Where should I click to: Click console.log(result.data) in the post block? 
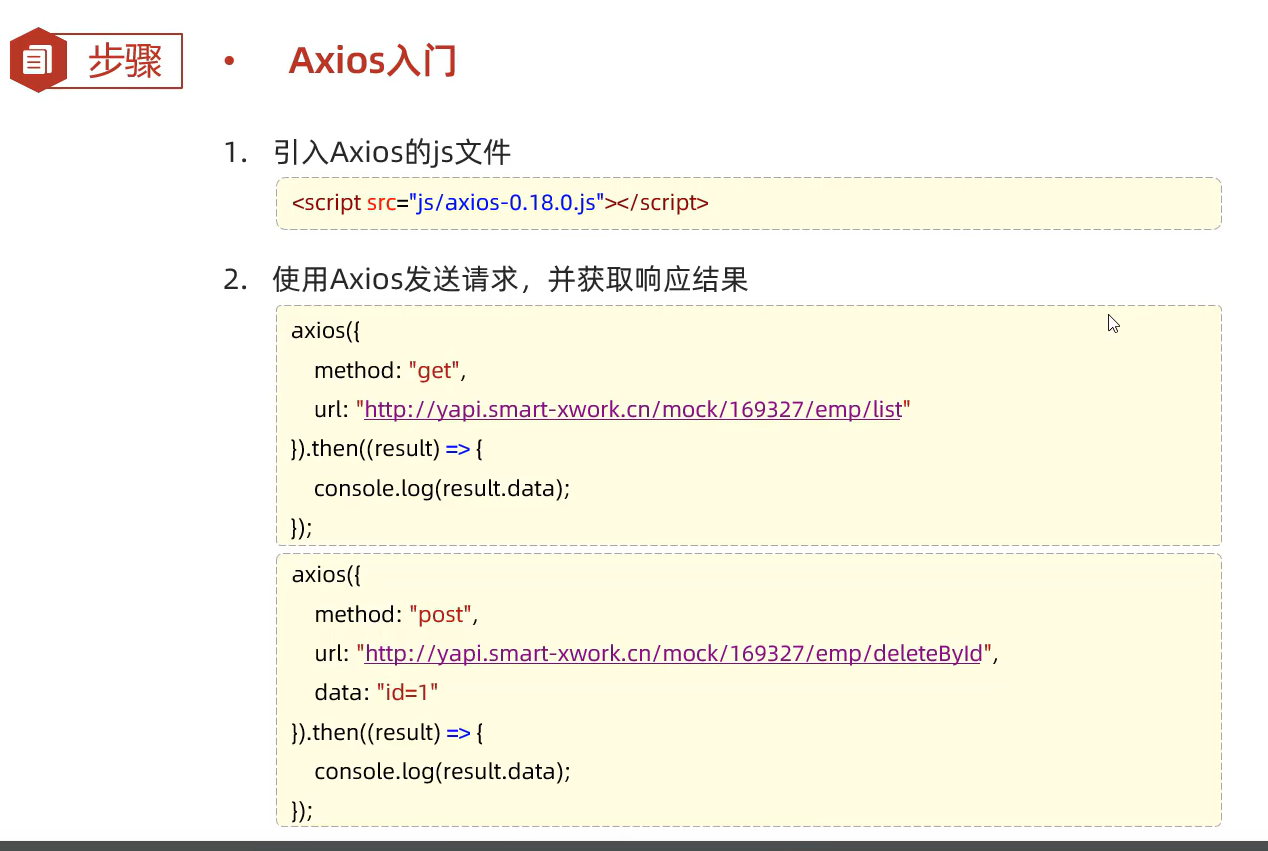pyautogui.click(x=442, y=771)
